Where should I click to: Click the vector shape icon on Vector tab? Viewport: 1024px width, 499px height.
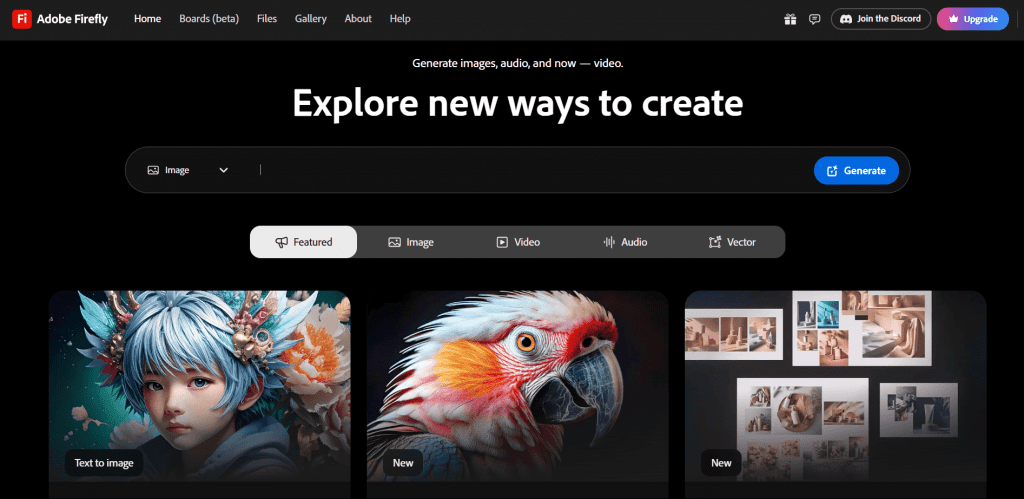714,242
